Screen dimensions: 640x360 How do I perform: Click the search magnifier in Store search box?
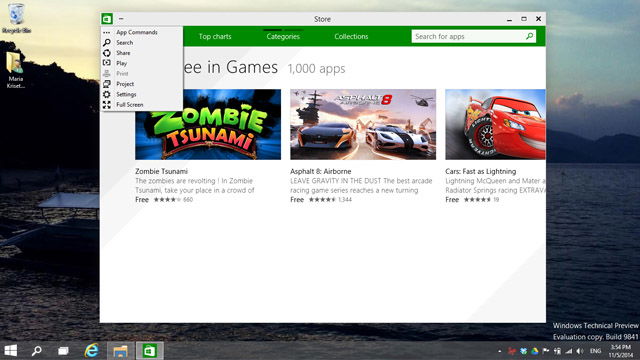point(529,36)
